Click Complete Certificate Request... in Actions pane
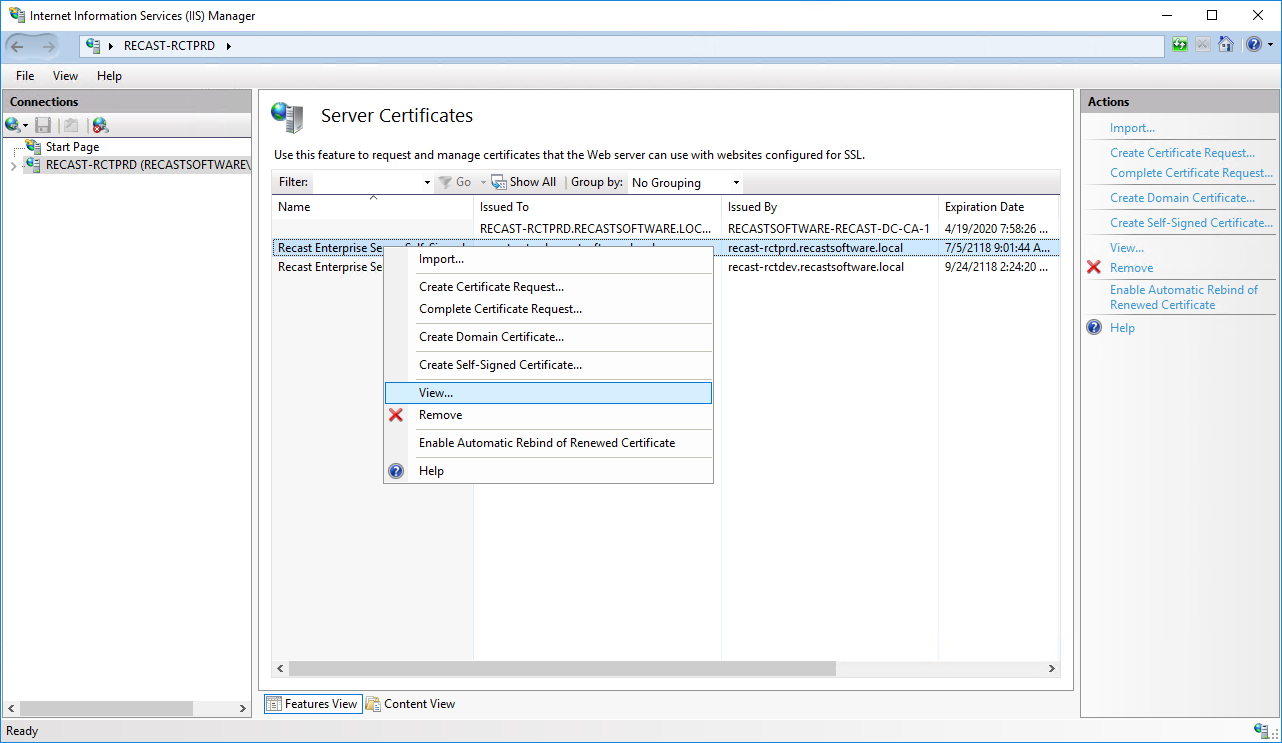 point(1191,173)
